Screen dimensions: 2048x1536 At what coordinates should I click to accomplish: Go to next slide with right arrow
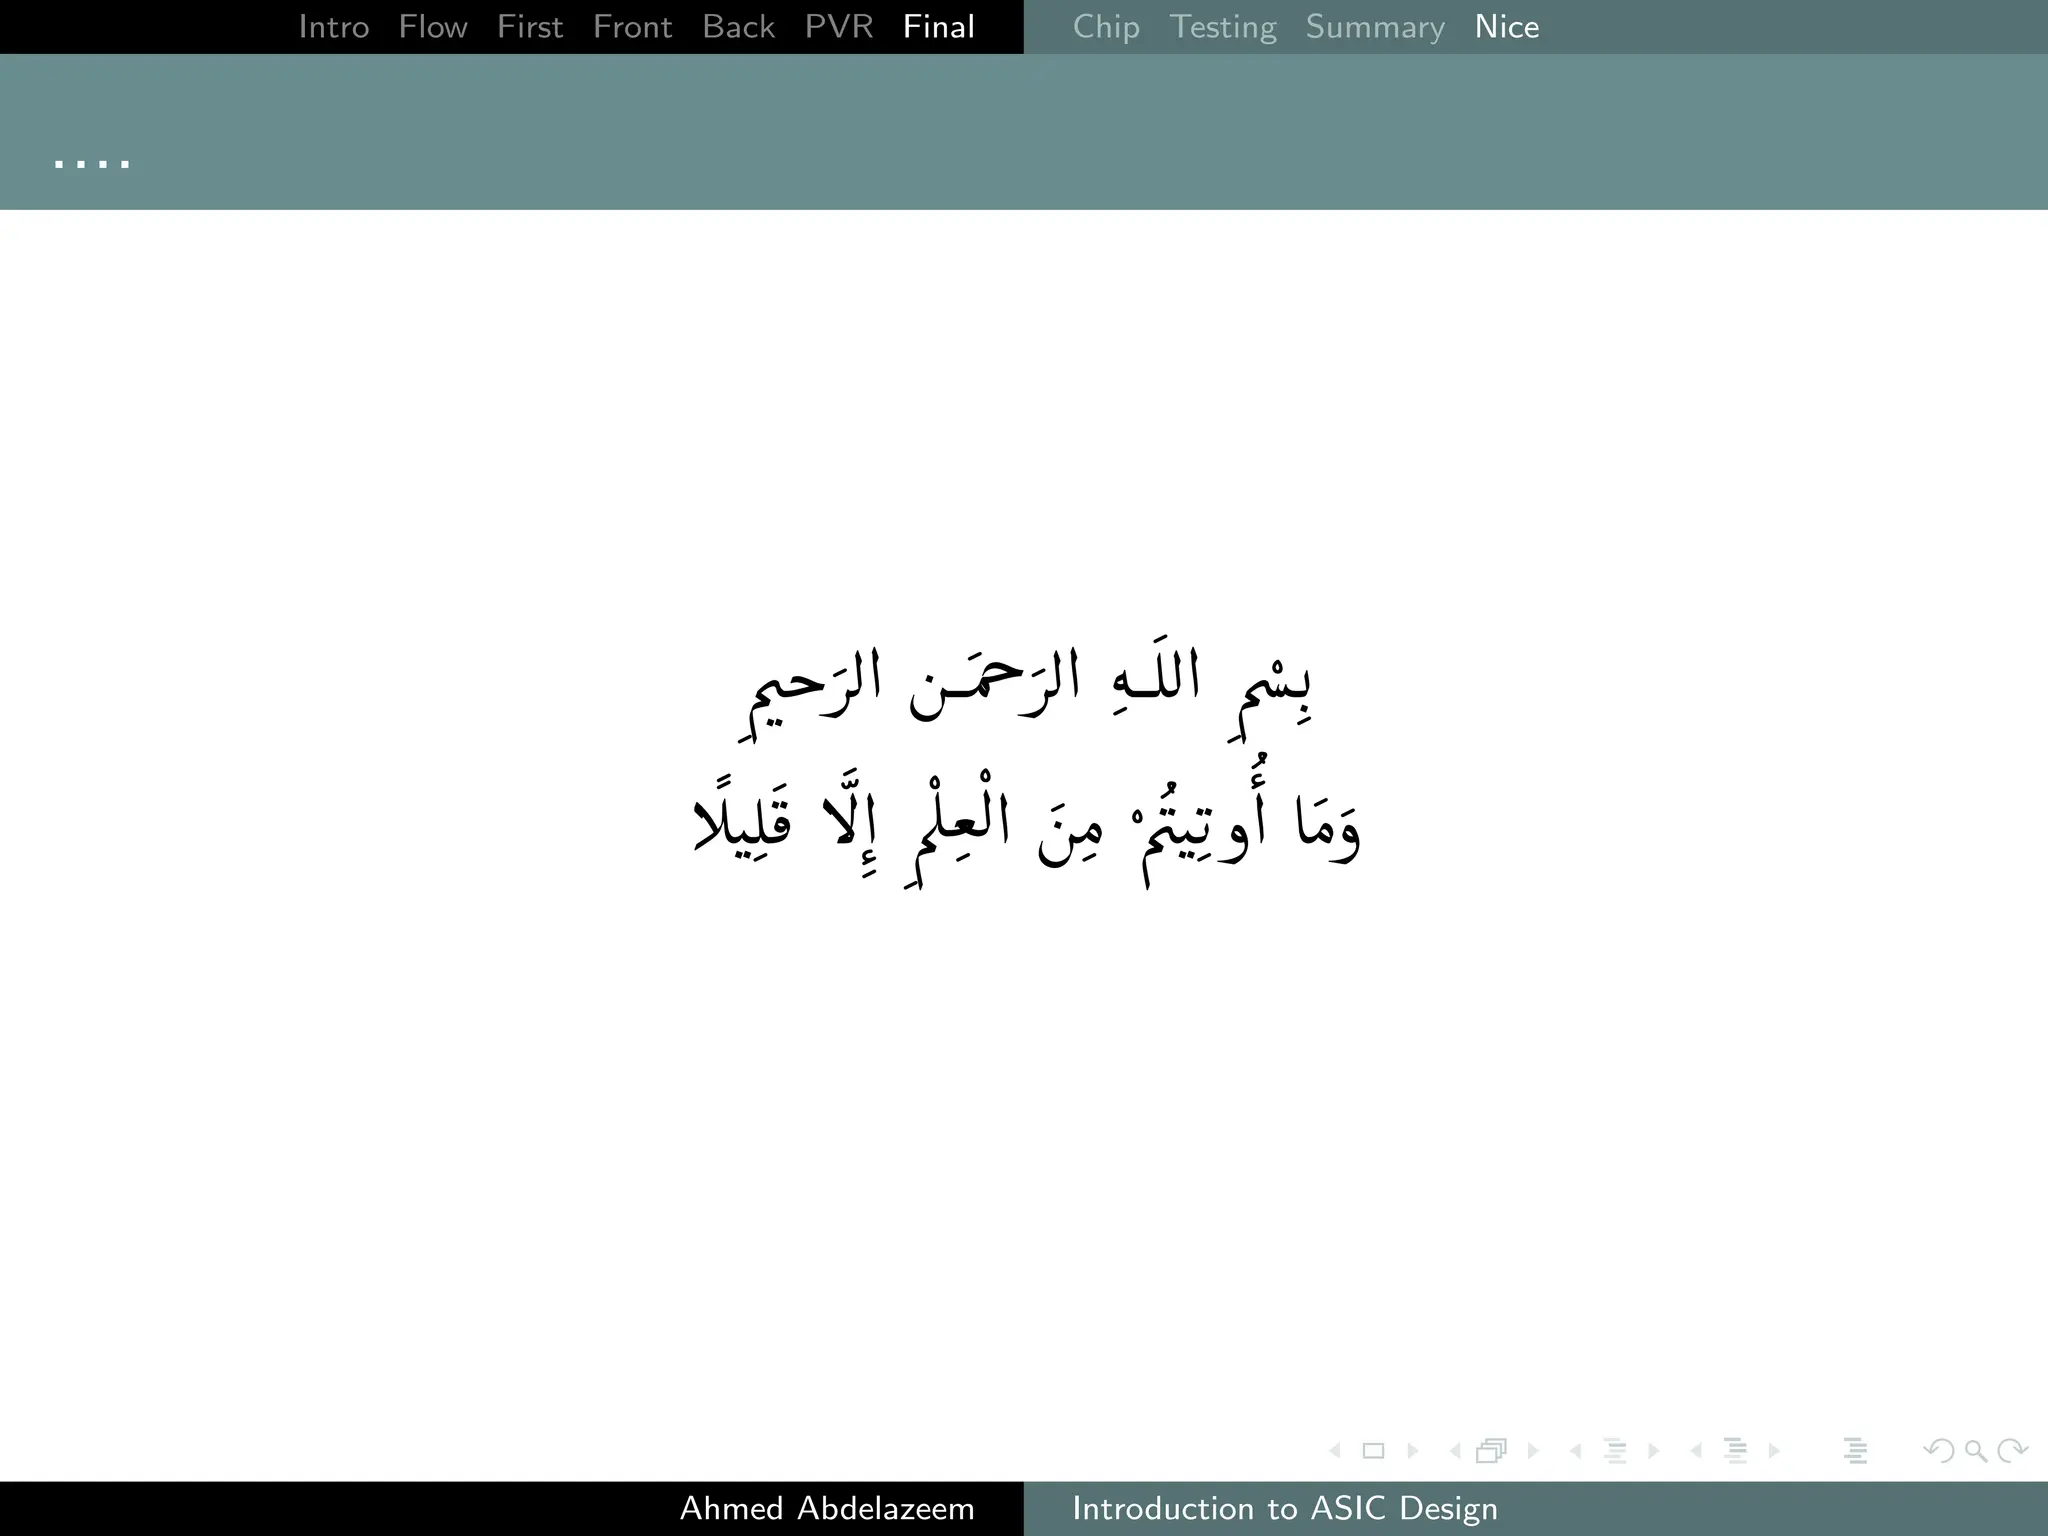click(x=1412, y=1451)
